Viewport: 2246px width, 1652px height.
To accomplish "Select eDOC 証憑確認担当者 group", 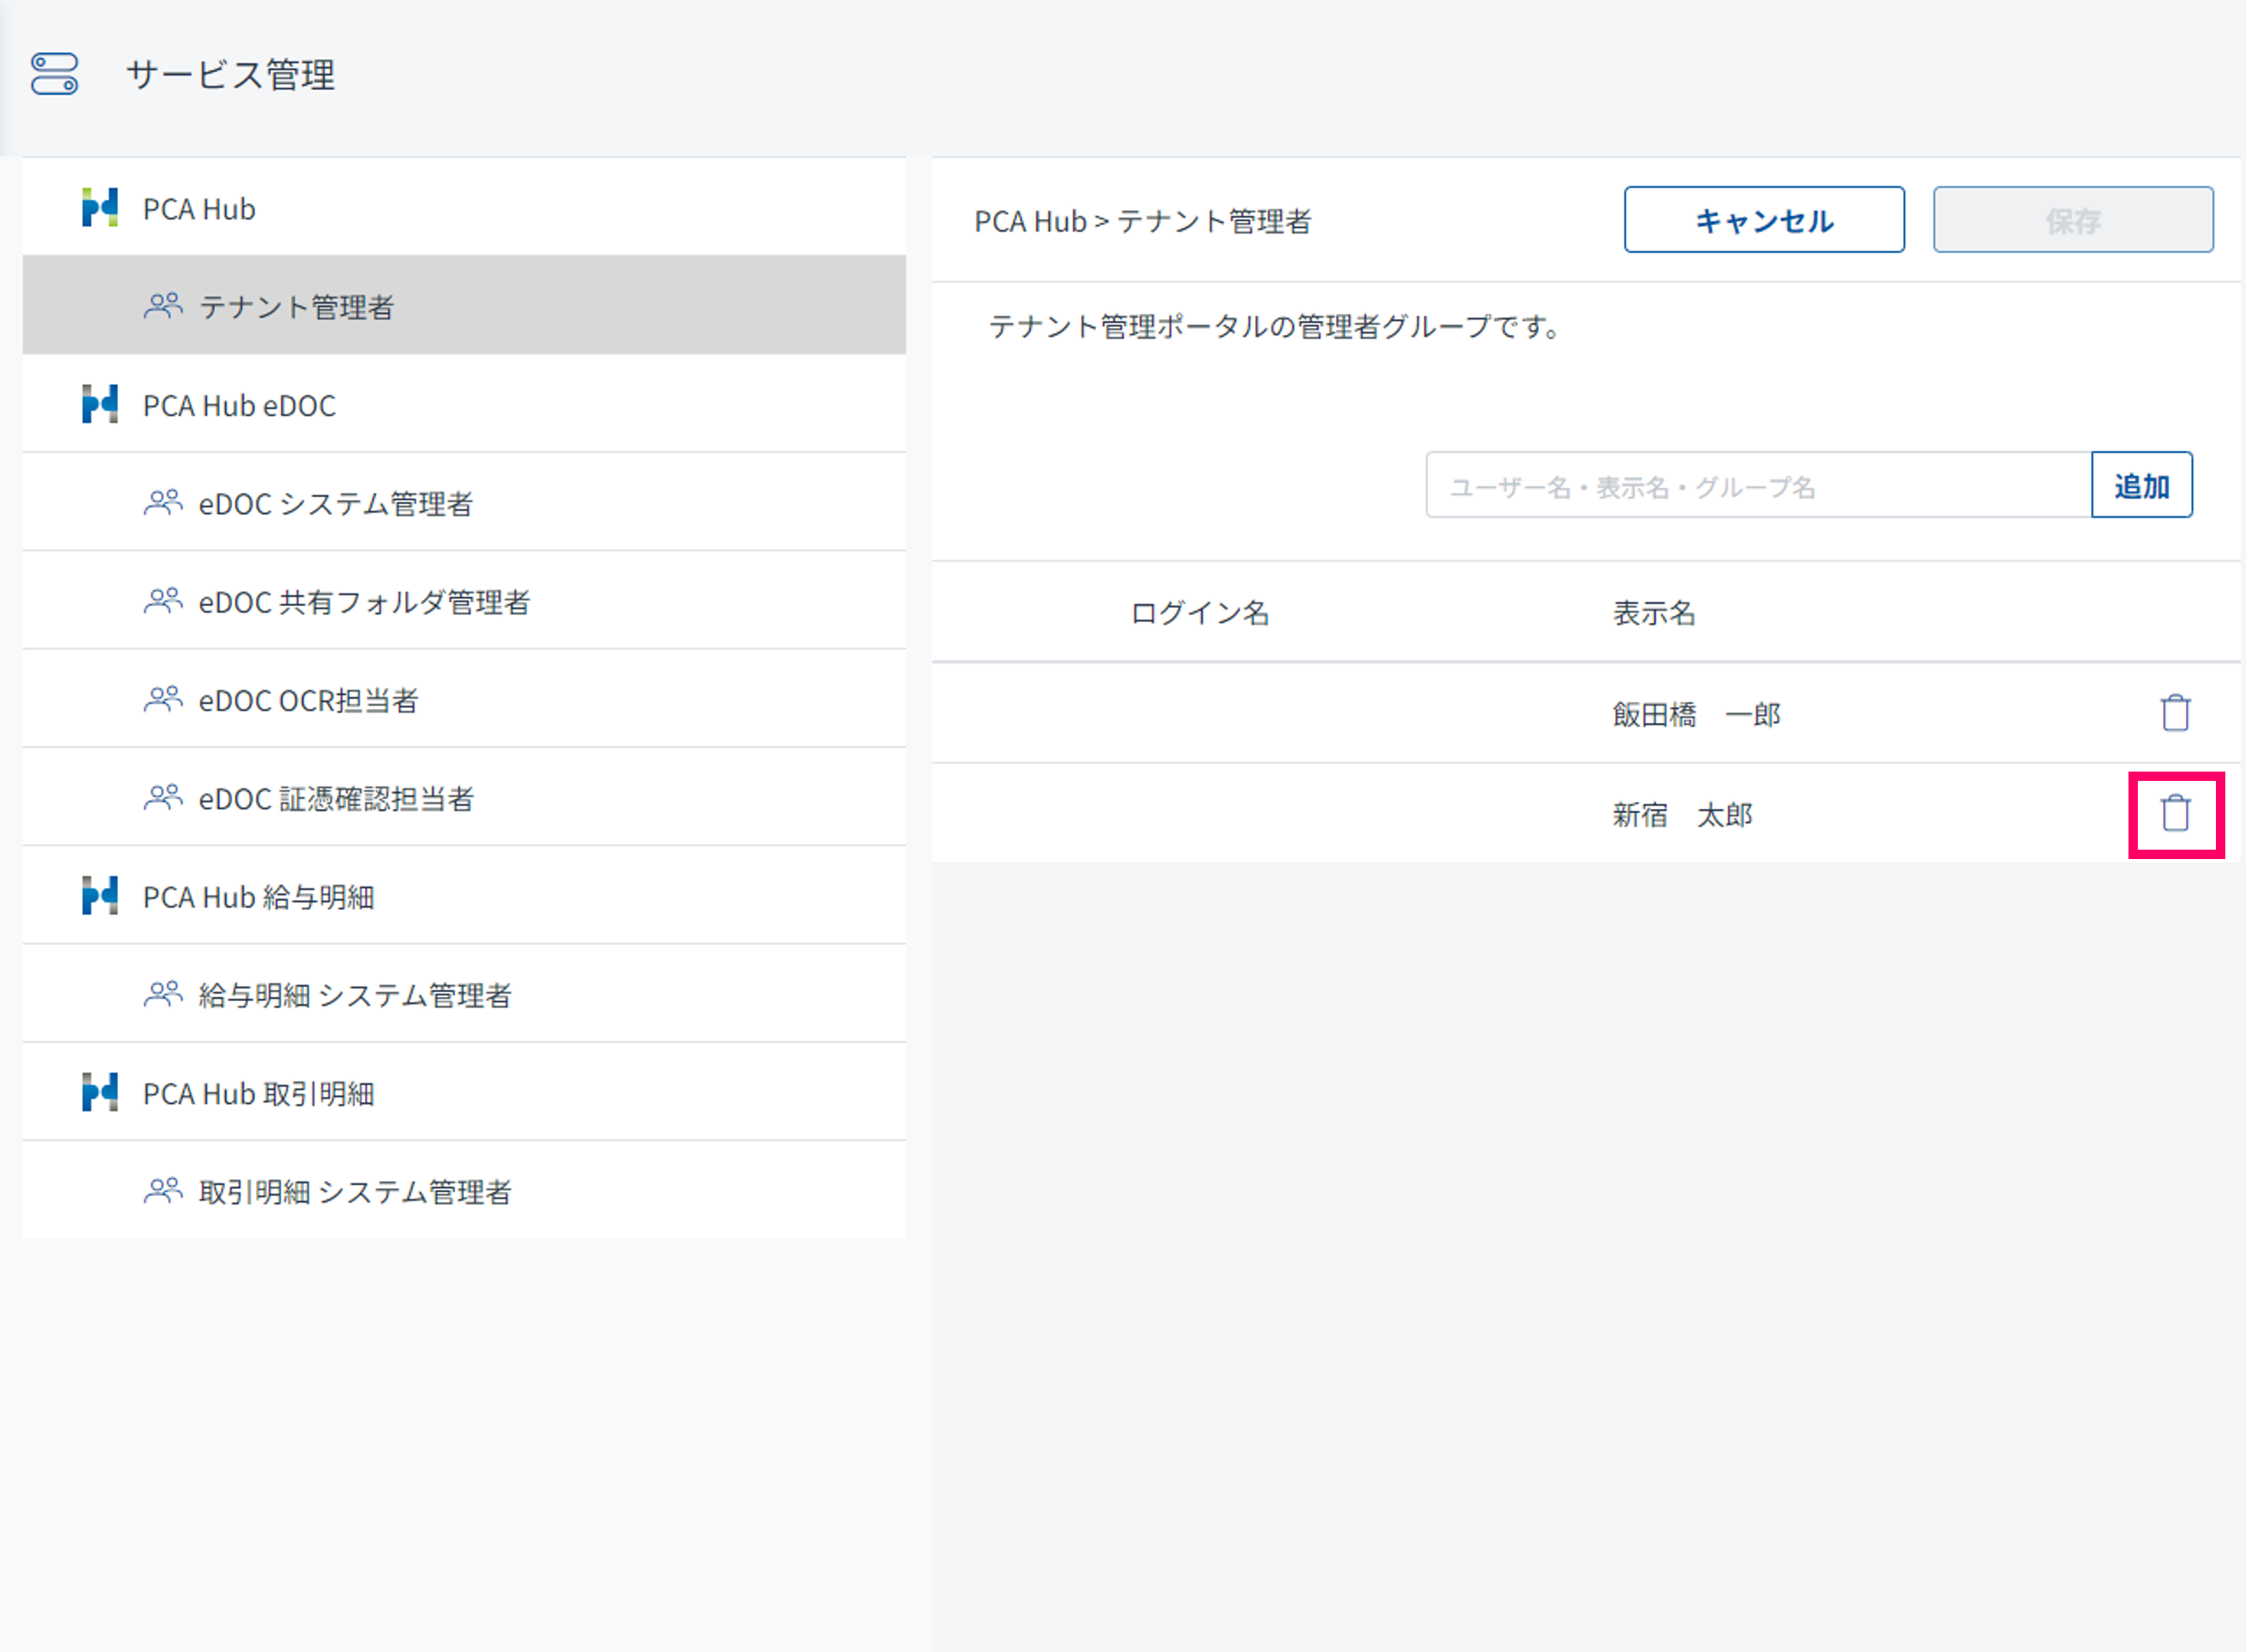I will 336,798.
